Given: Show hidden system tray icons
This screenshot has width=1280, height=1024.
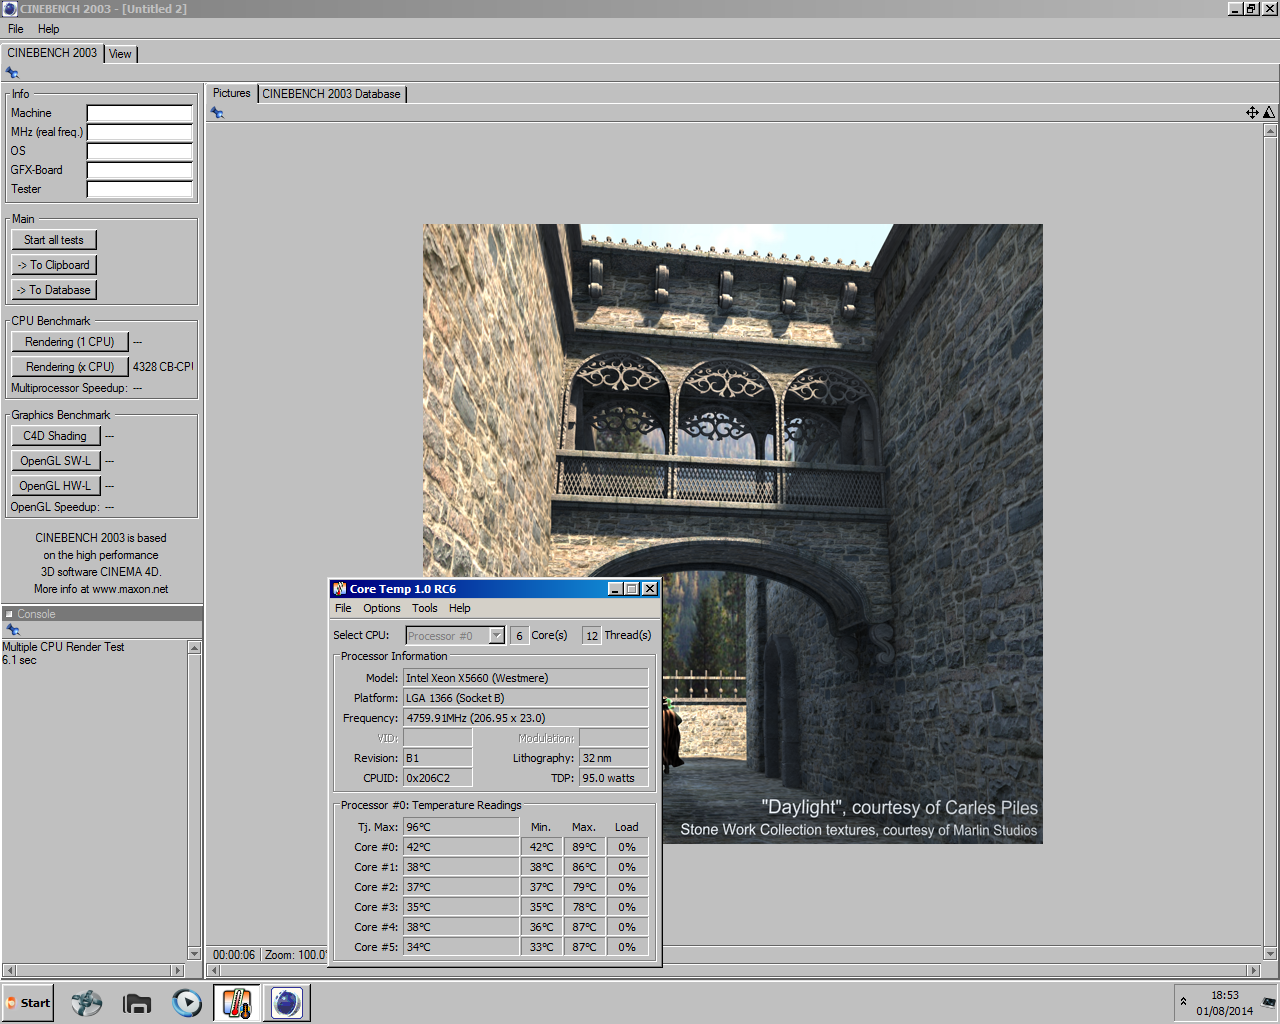Looking at the screenshot, I should [1183, 1001].
